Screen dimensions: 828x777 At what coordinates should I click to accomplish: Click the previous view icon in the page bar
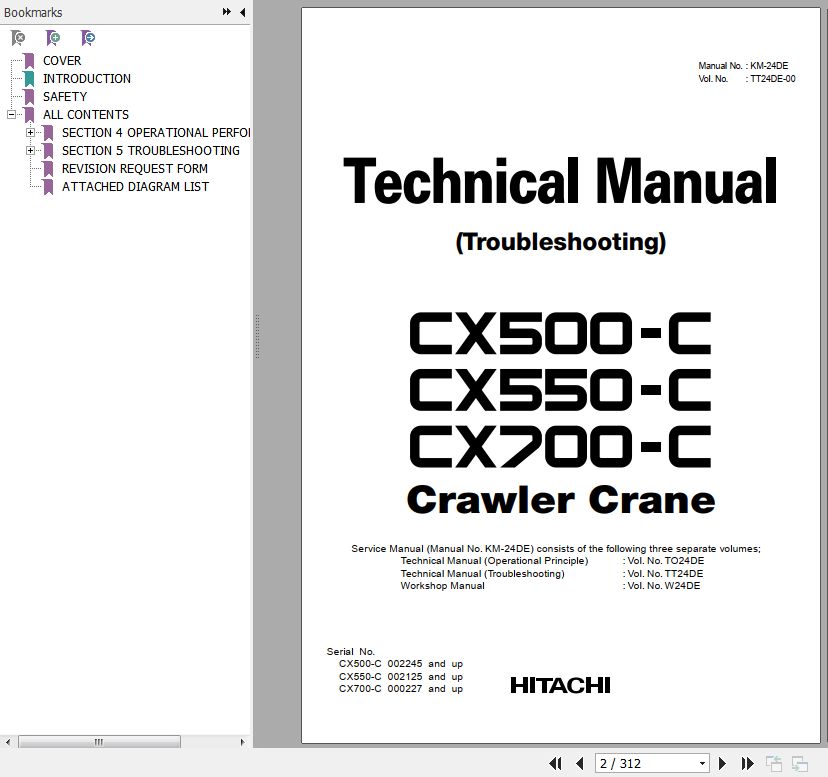(774, 764)
